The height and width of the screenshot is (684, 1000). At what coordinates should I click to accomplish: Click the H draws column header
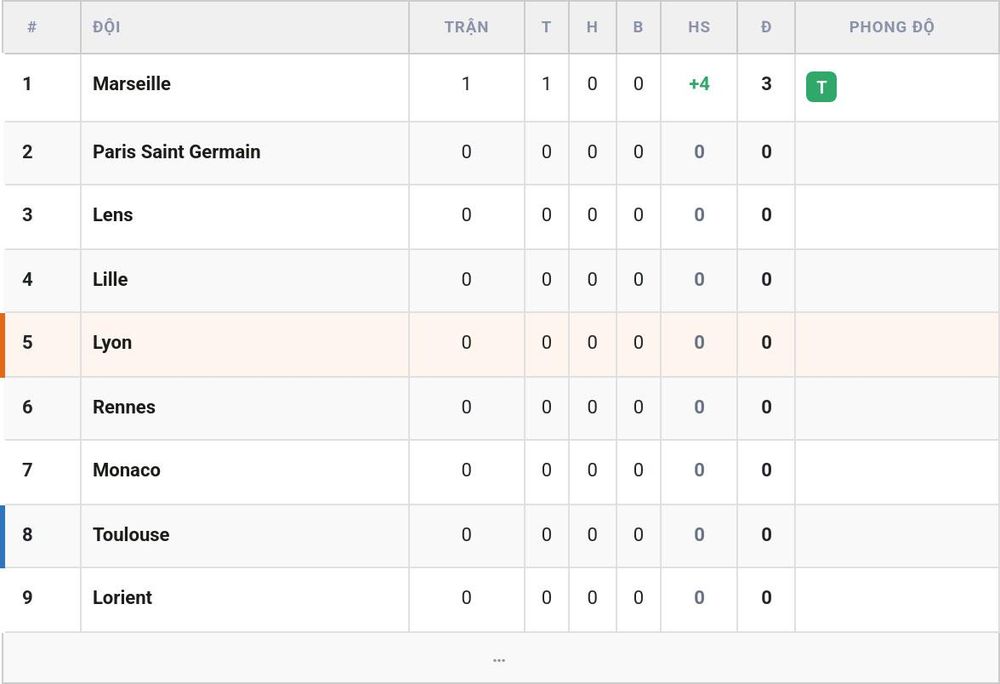(592, 27)
